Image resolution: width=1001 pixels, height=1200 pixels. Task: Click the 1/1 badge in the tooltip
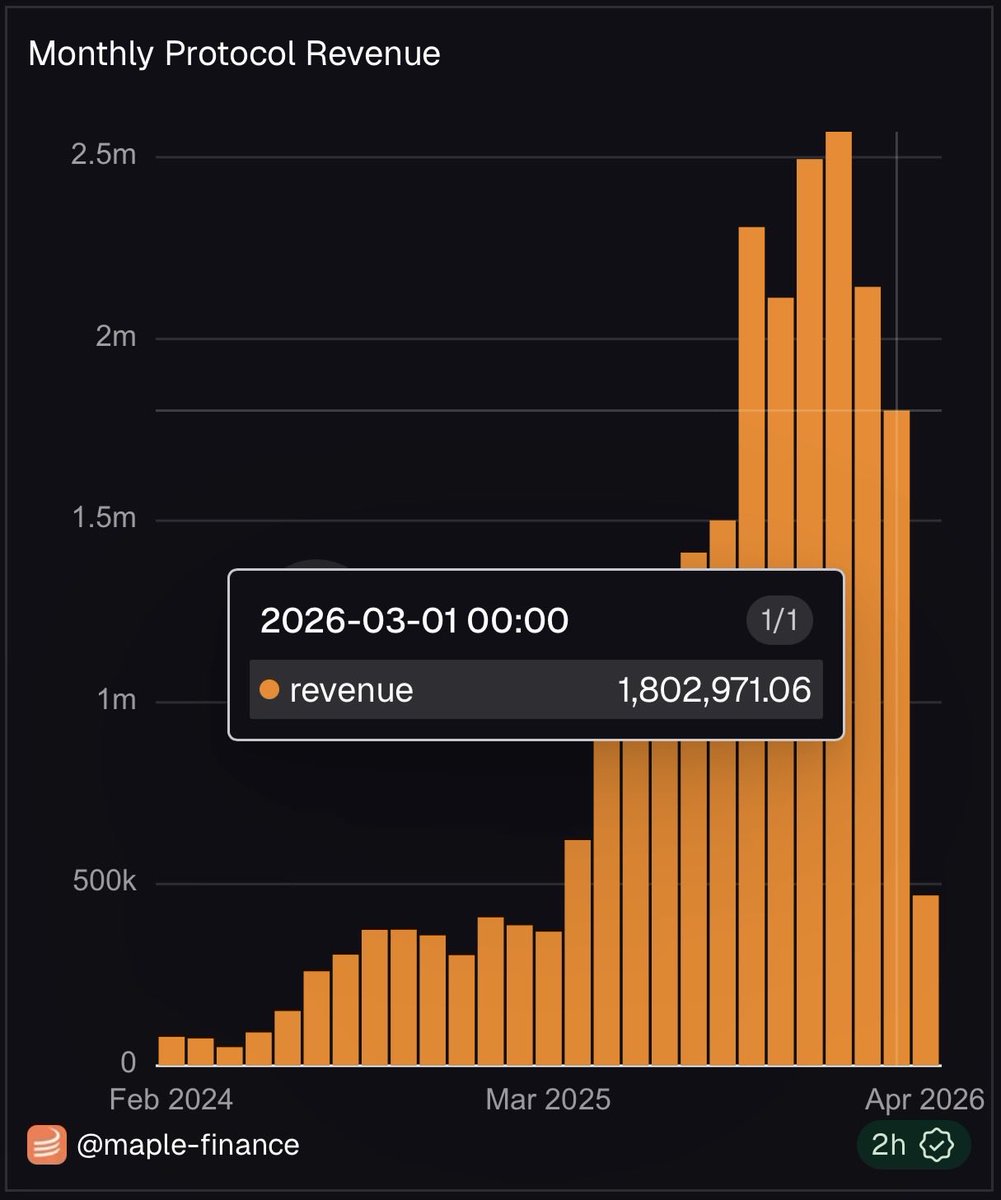pos(779,621)
